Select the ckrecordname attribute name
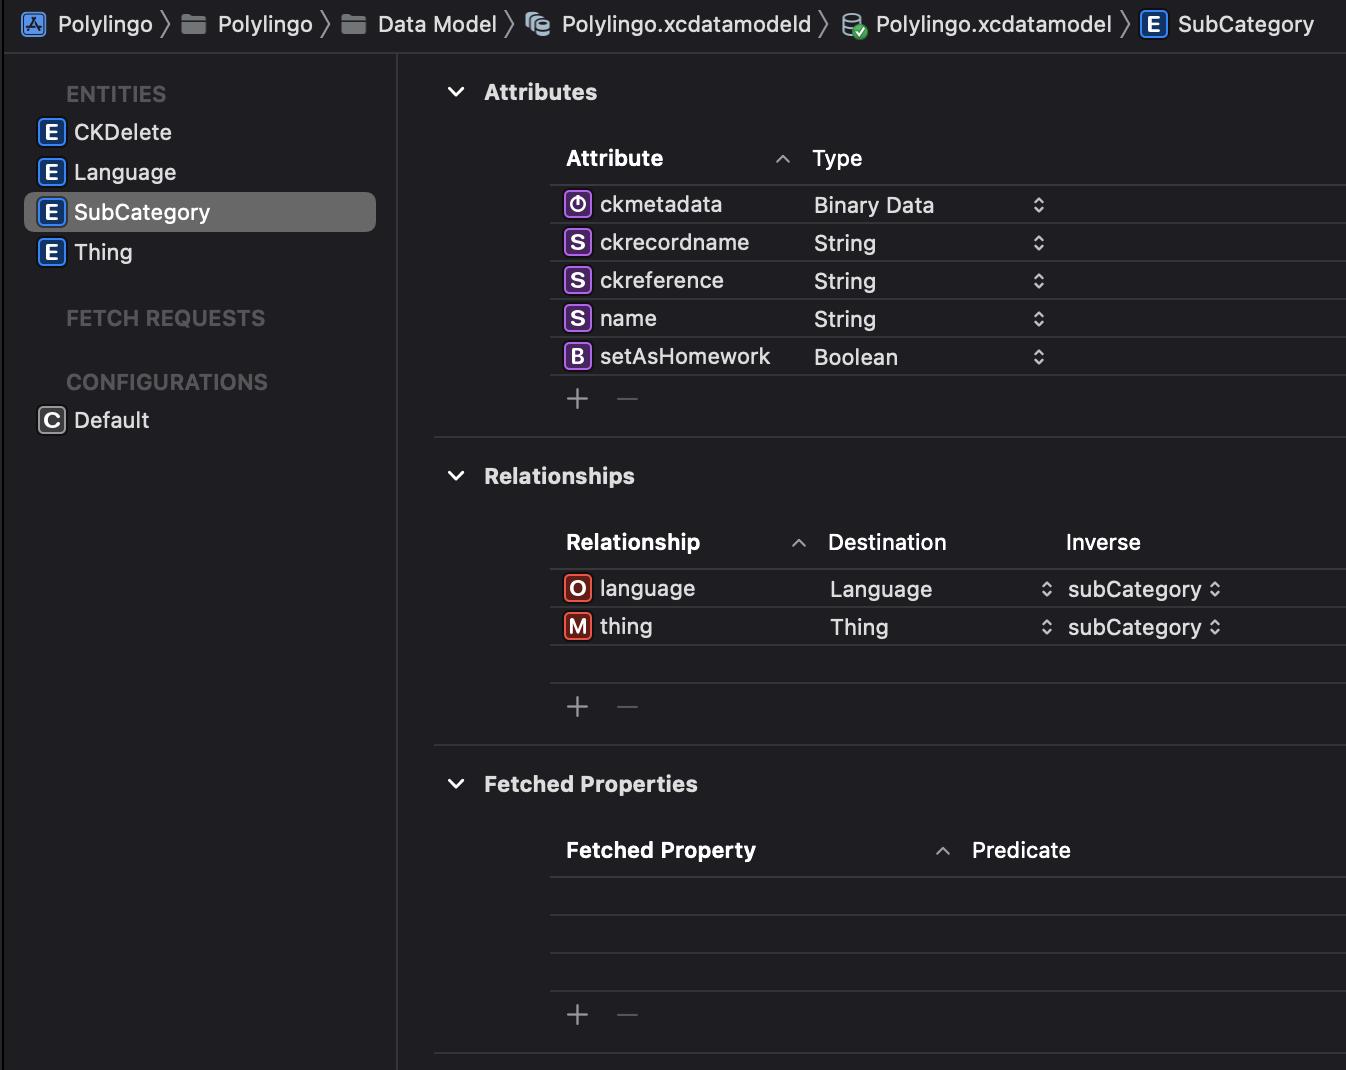 tap(674, 242)
